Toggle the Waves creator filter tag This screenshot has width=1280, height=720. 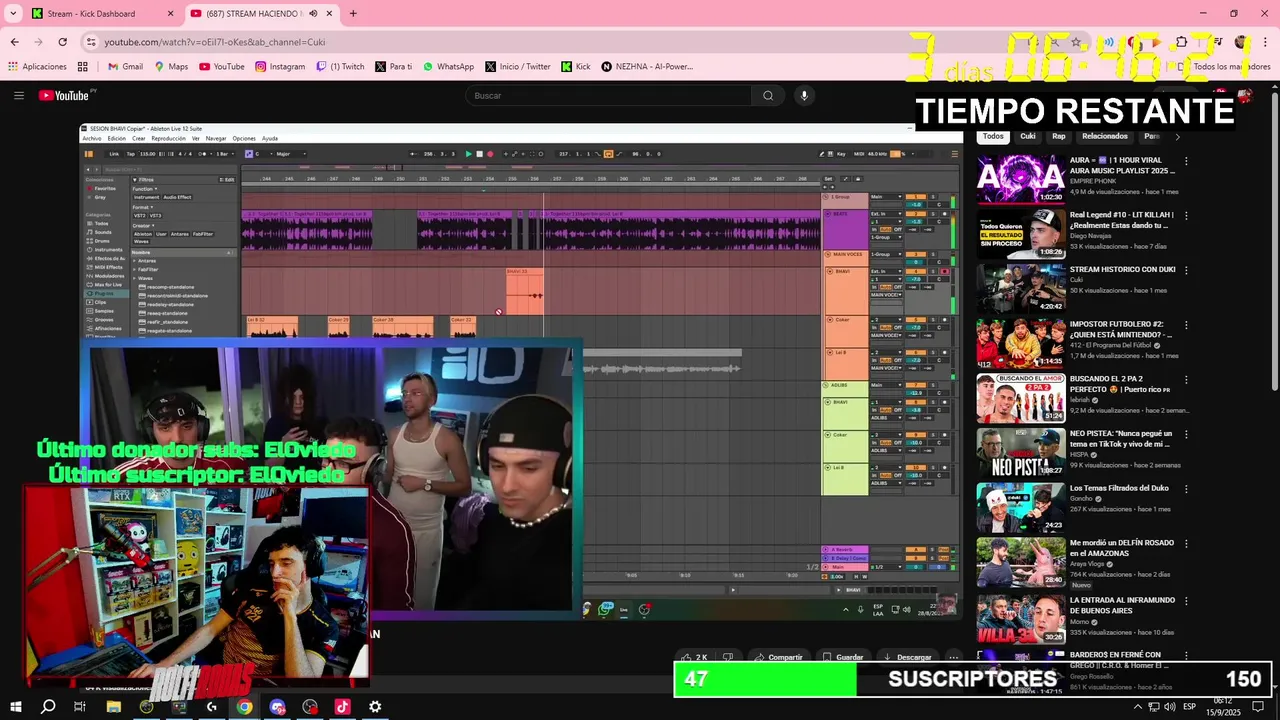pyautogui.click(x=141, y=241)
